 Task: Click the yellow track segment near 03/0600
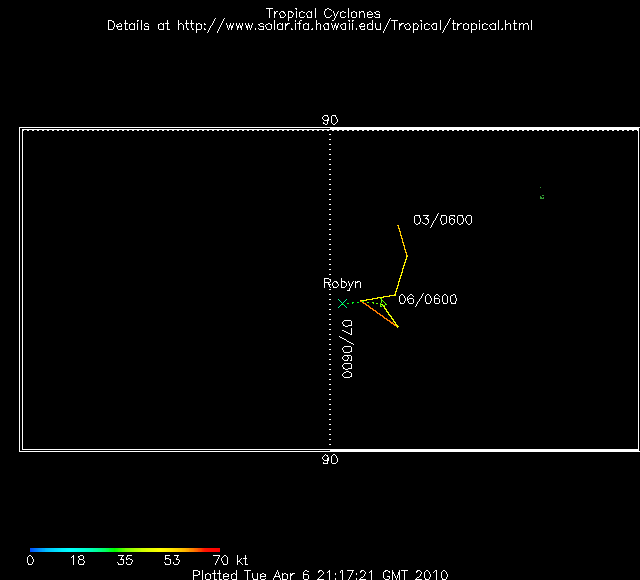(x=402, y=241)
